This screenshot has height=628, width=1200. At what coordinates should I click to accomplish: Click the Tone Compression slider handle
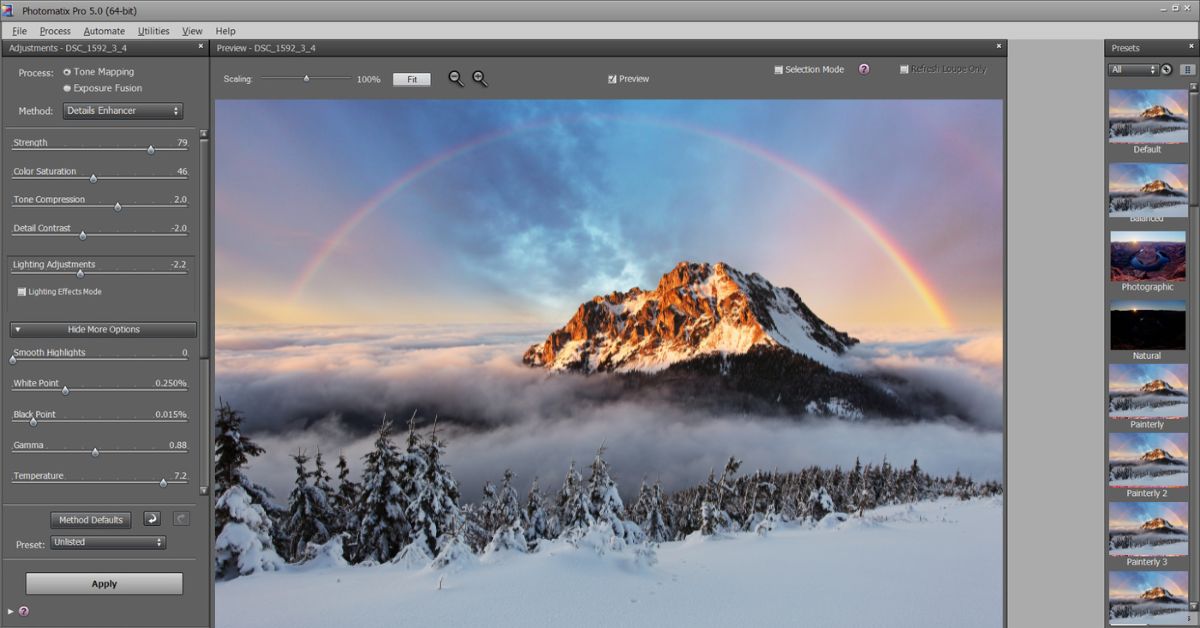click(x=117, y=207)
